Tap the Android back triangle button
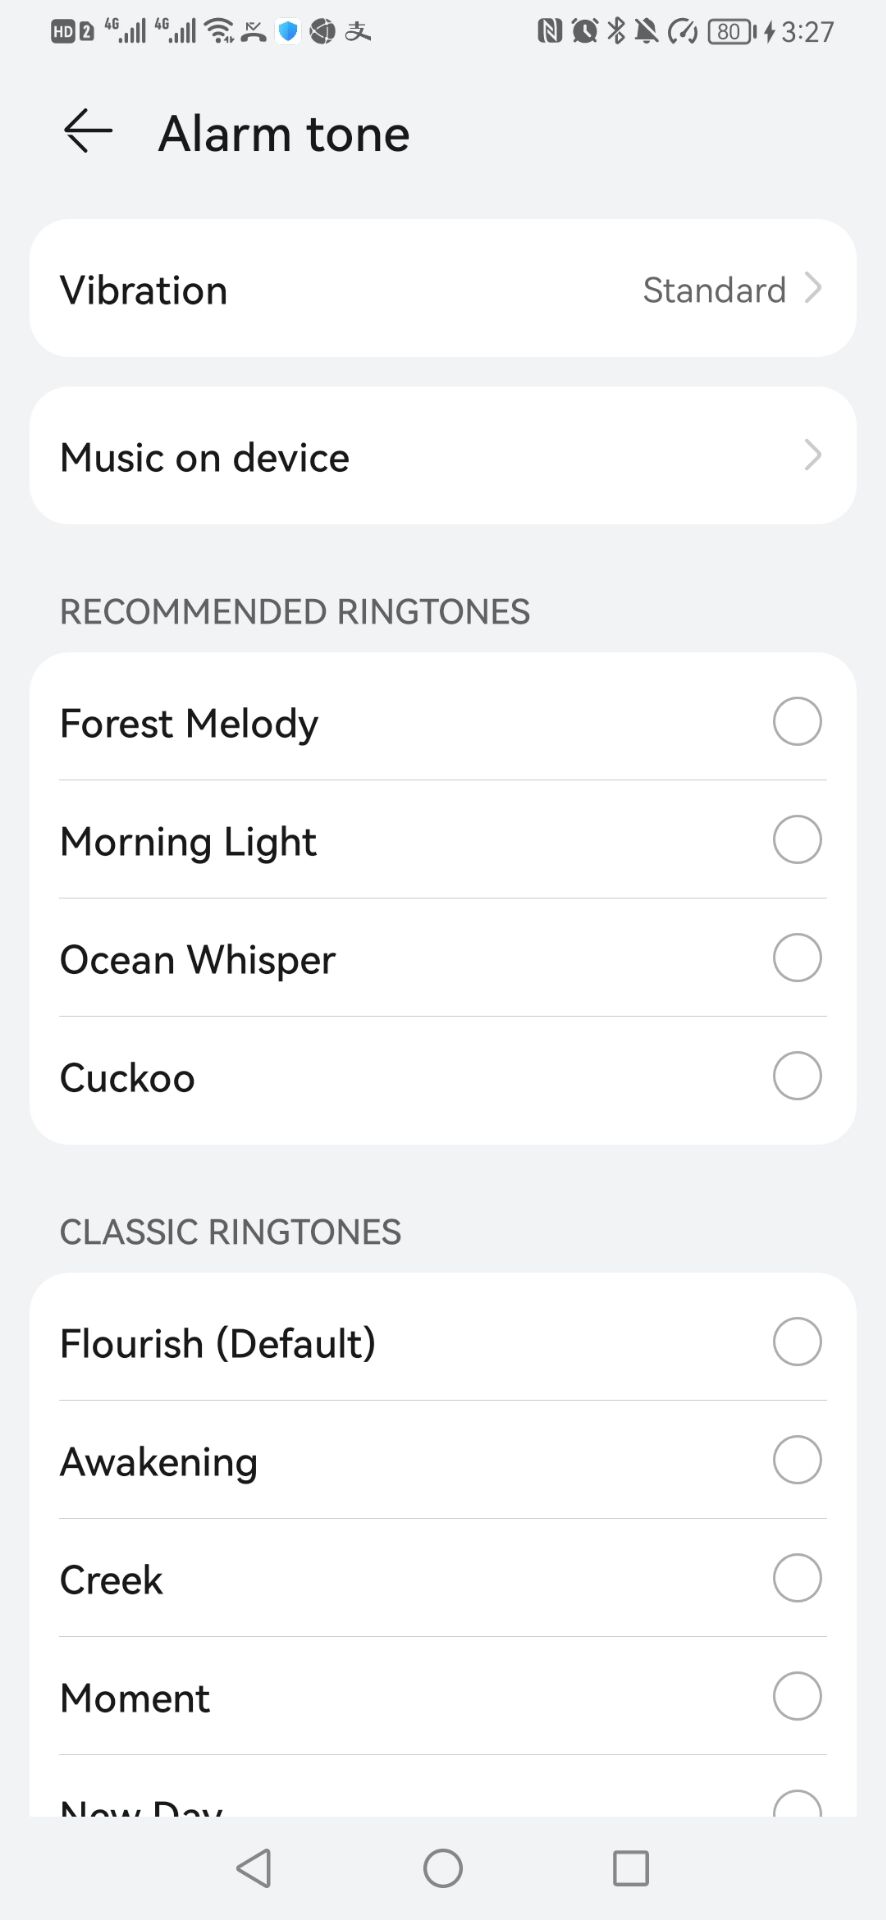Image resolution: width=886 pixels, height=1920 pixels. pyautogui.click(x=254, y=1868)
